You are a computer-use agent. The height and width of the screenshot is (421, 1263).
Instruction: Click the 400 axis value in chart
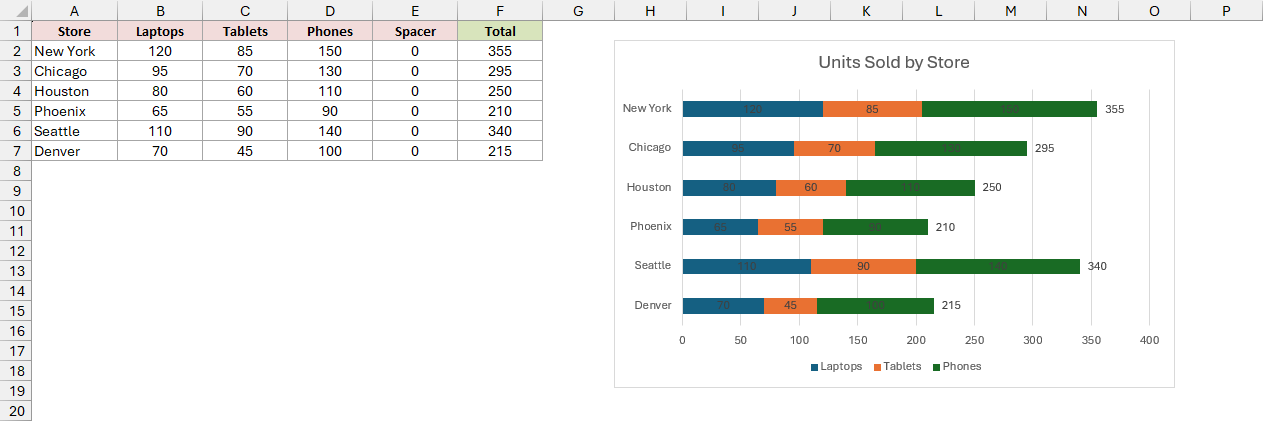(1149, 341)
